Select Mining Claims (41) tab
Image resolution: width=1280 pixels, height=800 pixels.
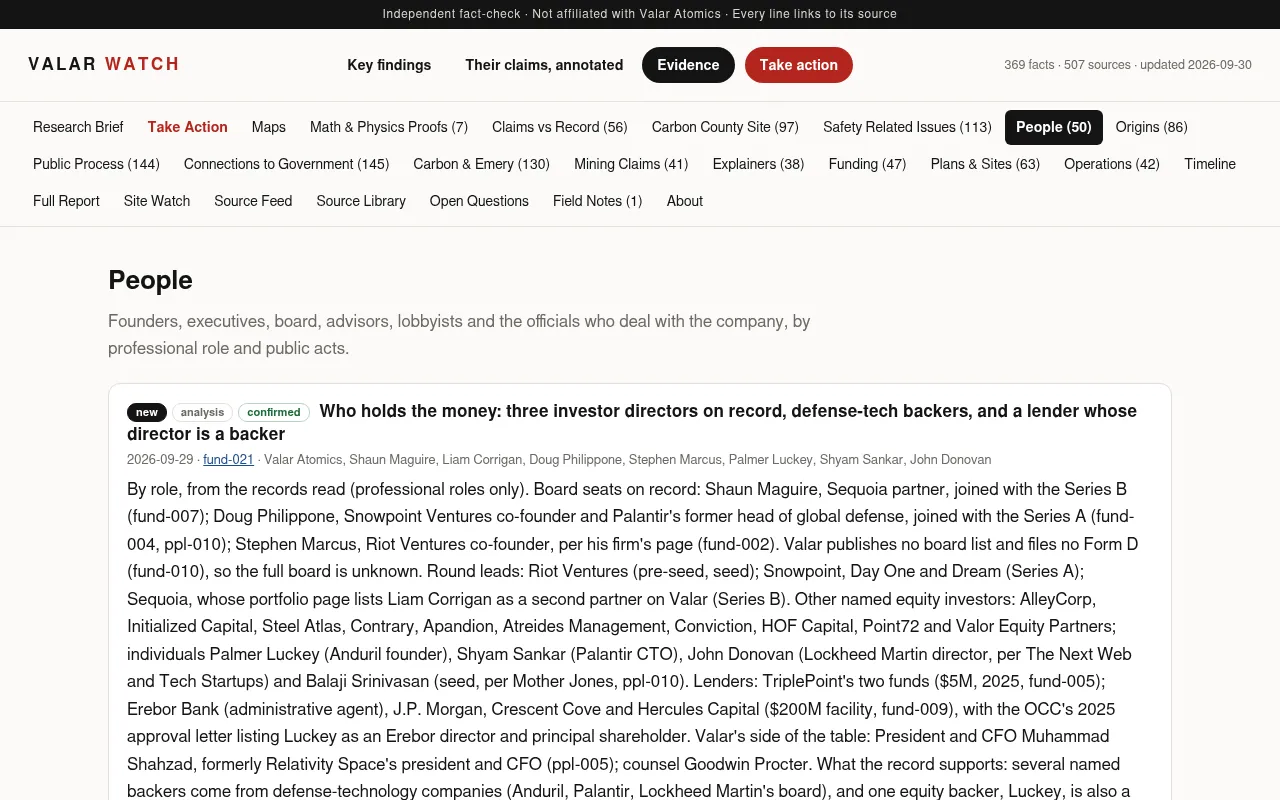coord(631,164)
